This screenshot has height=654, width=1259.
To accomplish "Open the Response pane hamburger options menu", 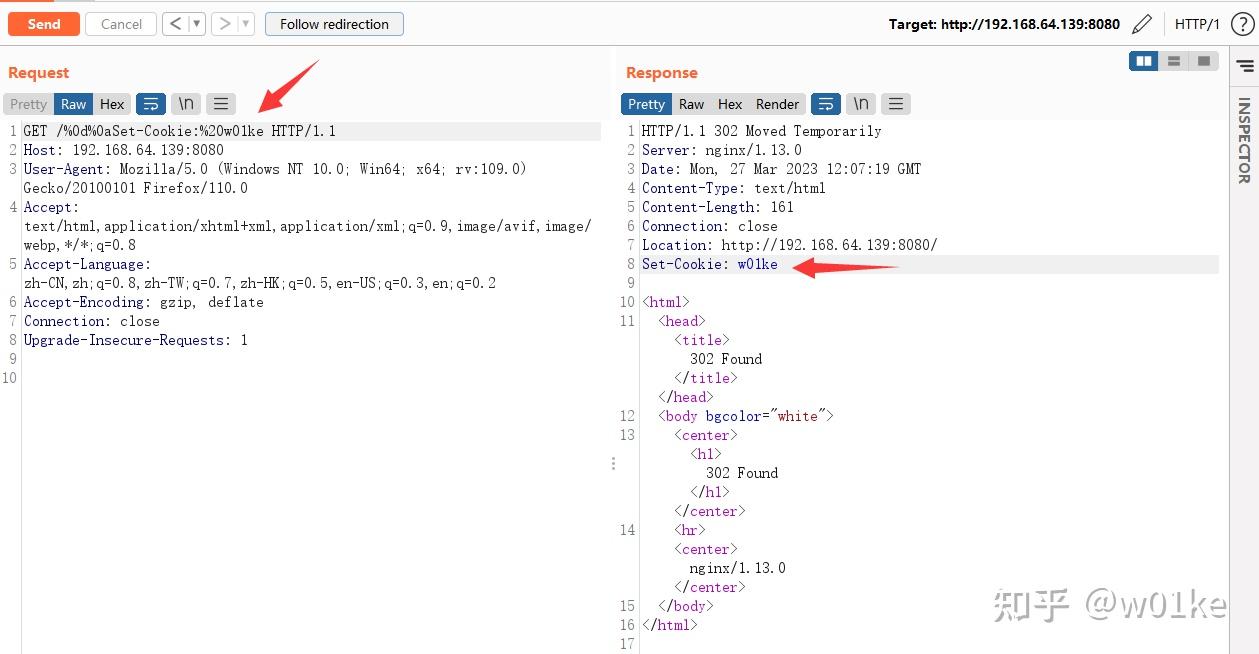I will [x=896, y=104].
